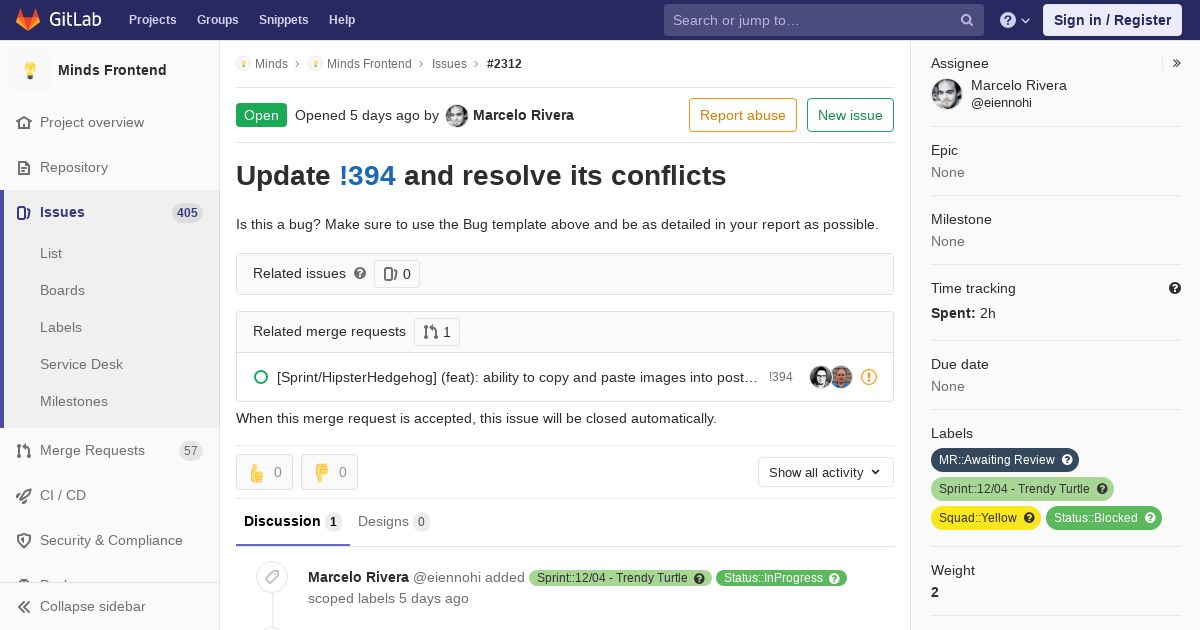Viewport: 1200px width, 630px height.
Task: Open Boards in sidebar
Action: pyautogui.click(x=62, y=290)
